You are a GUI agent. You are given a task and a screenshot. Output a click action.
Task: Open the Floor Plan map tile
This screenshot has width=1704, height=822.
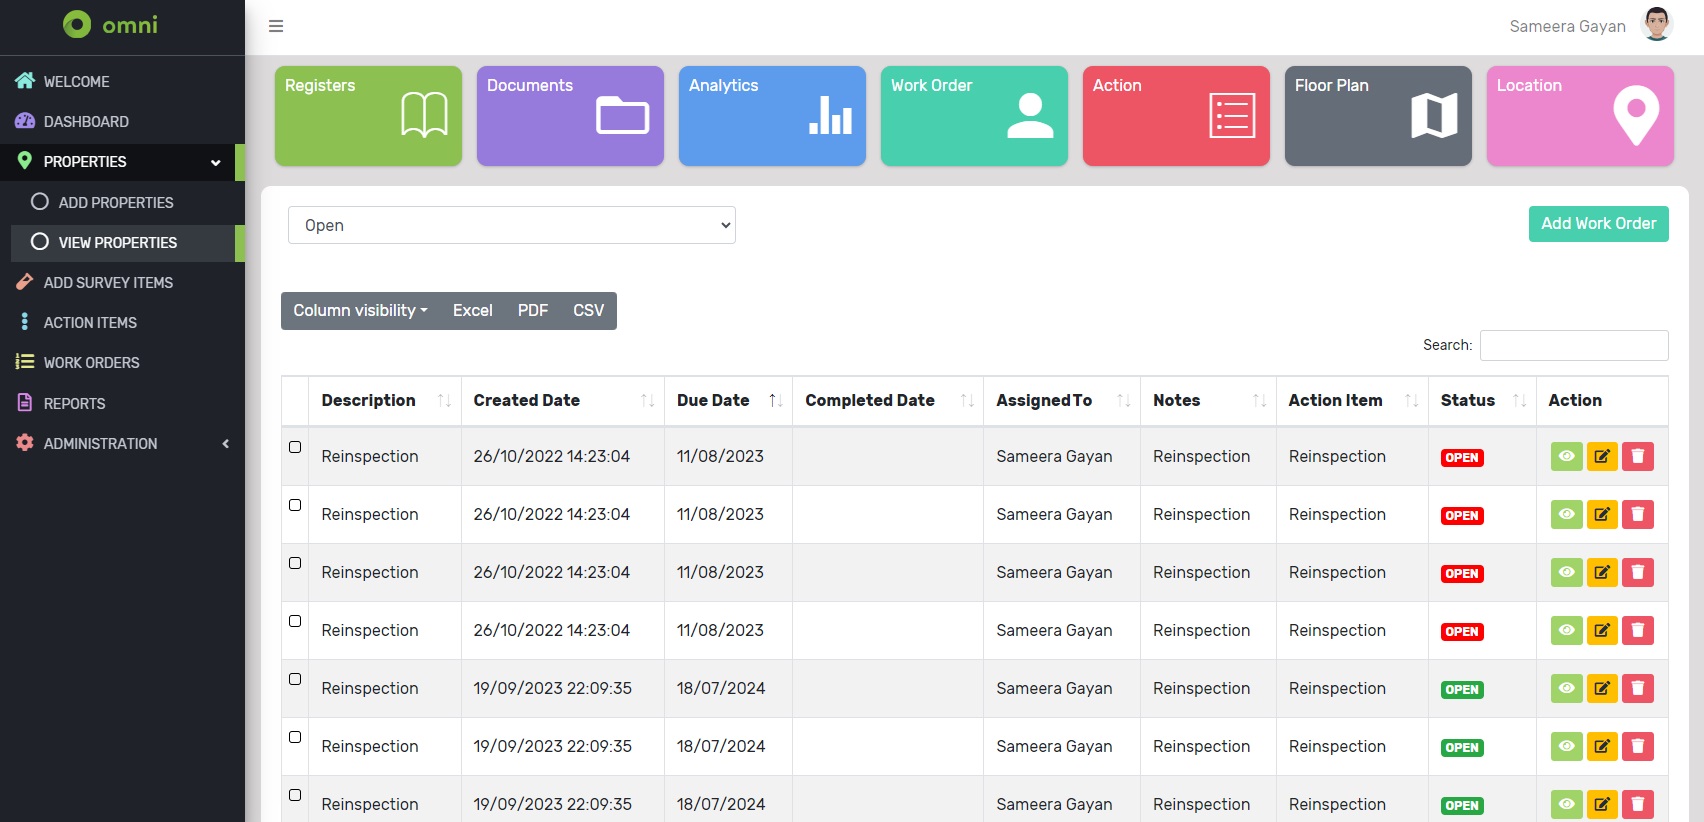click(x=1377, y=116)
